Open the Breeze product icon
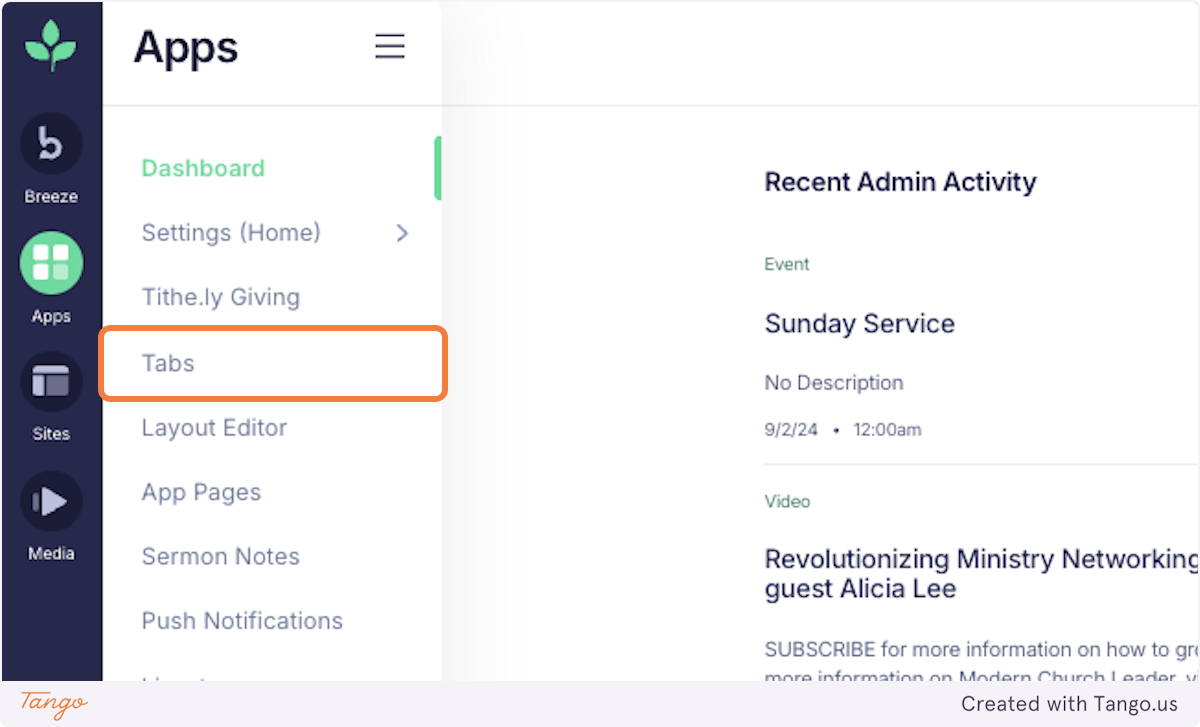 tap(51, 143)
